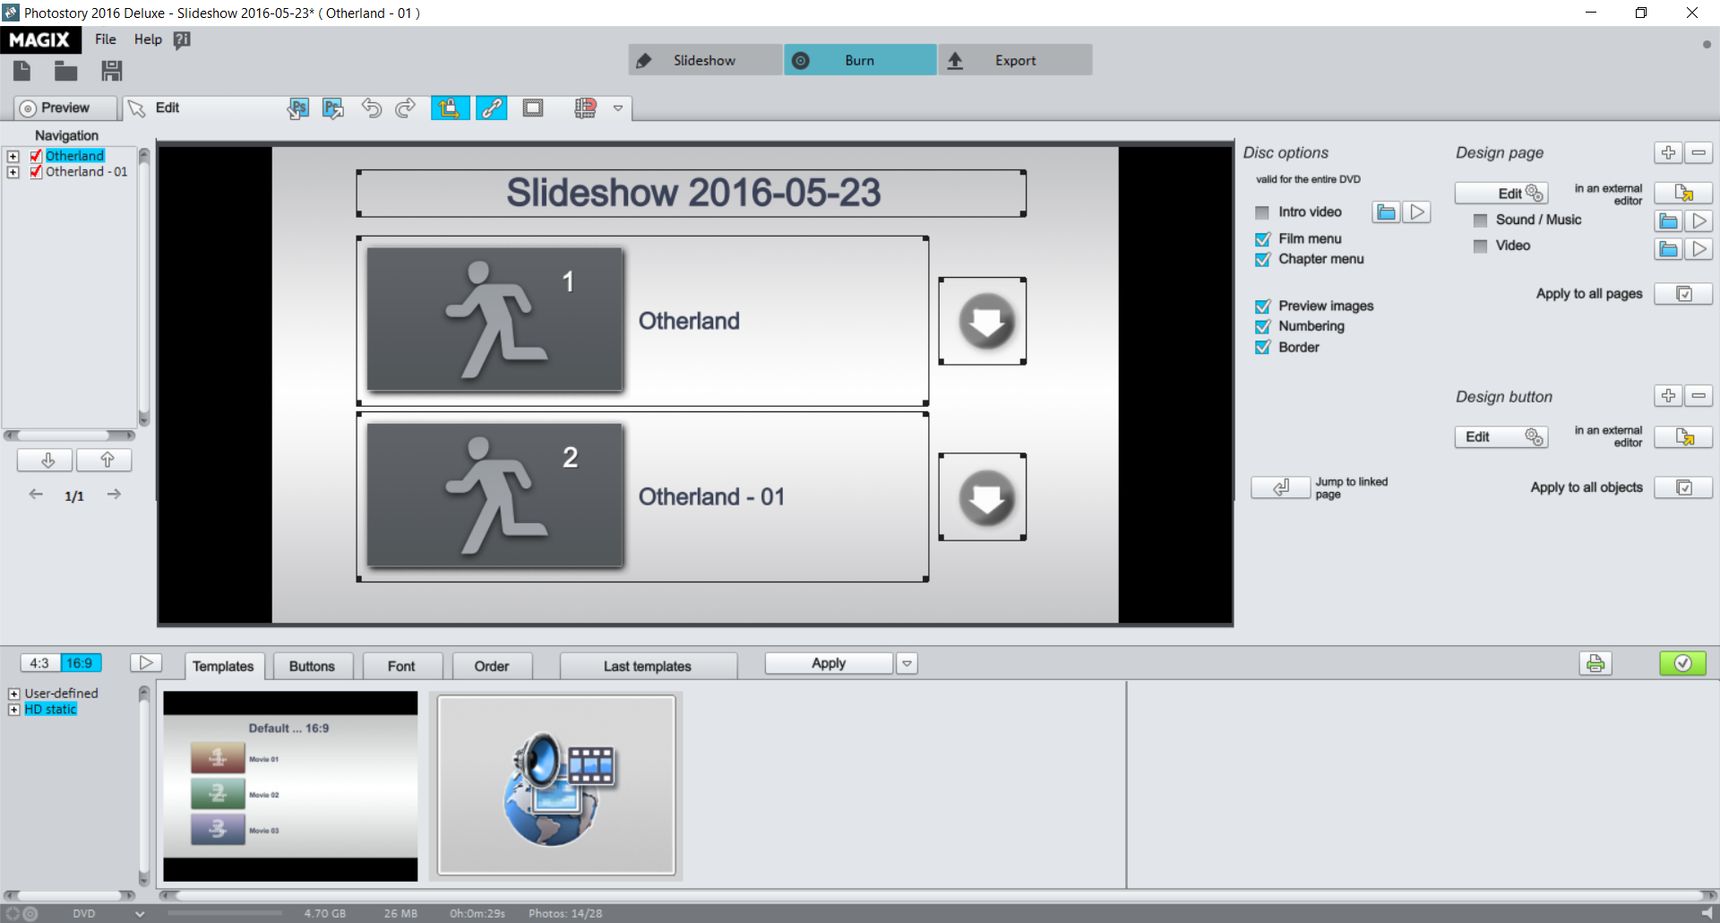1720x923 pixels.
Task: Disable Preview images checkbox
Action: click(x=1262, y=306)
